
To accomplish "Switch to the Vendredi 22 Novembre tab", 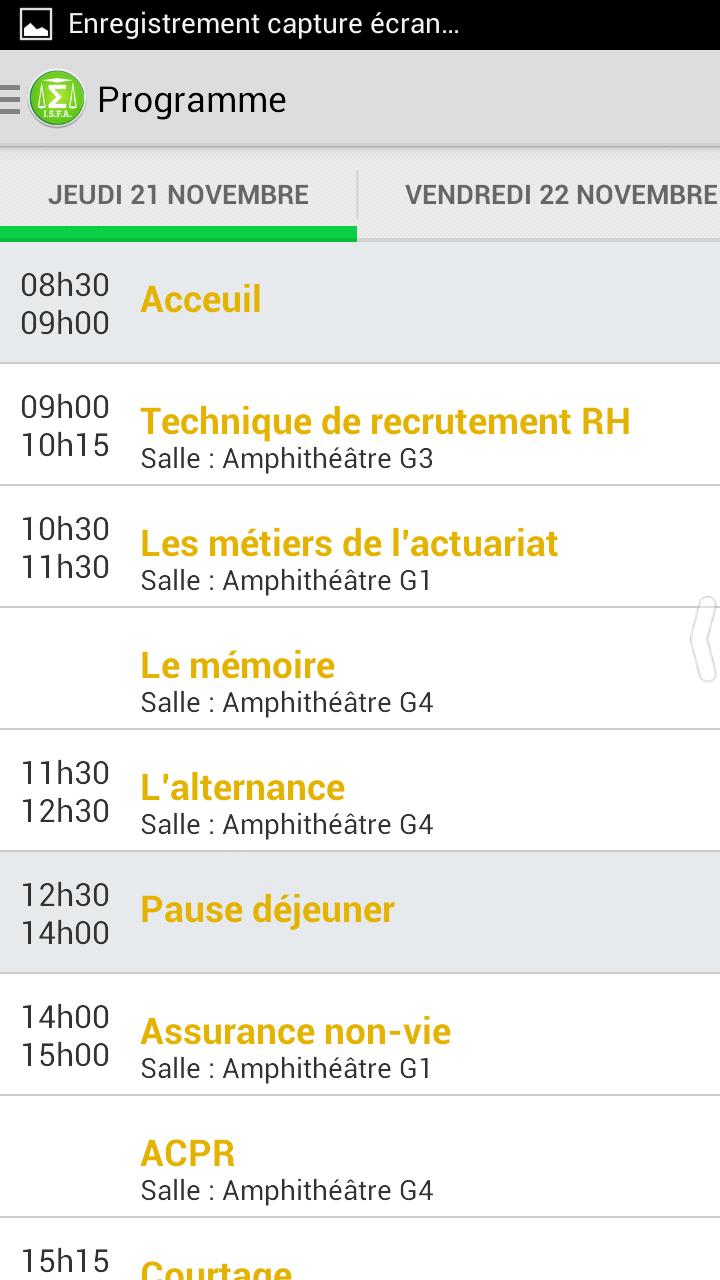I will click(560, 195).
